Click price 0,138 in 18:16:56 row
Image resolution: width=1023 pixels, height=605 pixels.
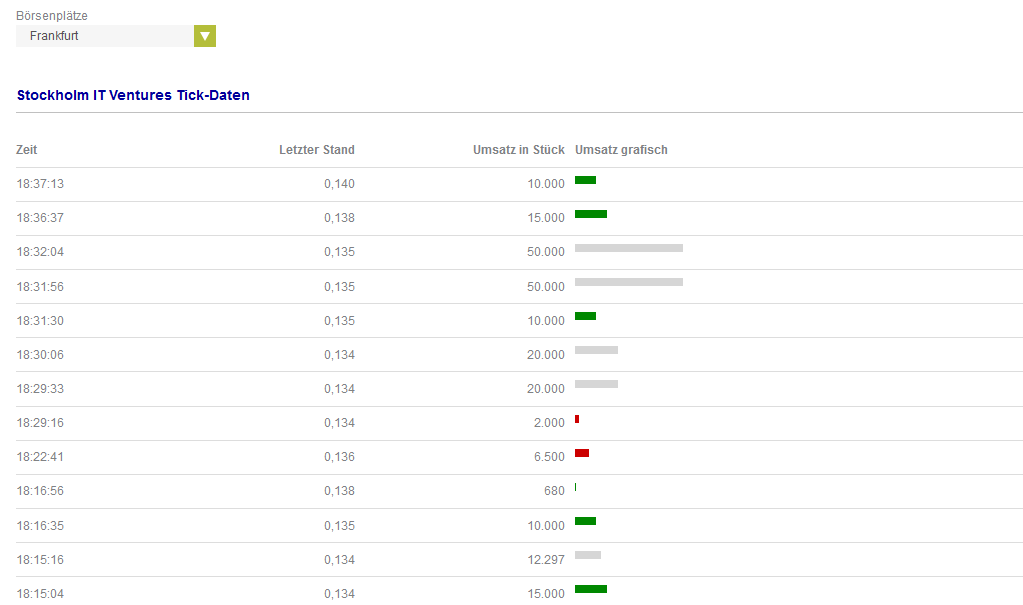(x=339, y=491)
